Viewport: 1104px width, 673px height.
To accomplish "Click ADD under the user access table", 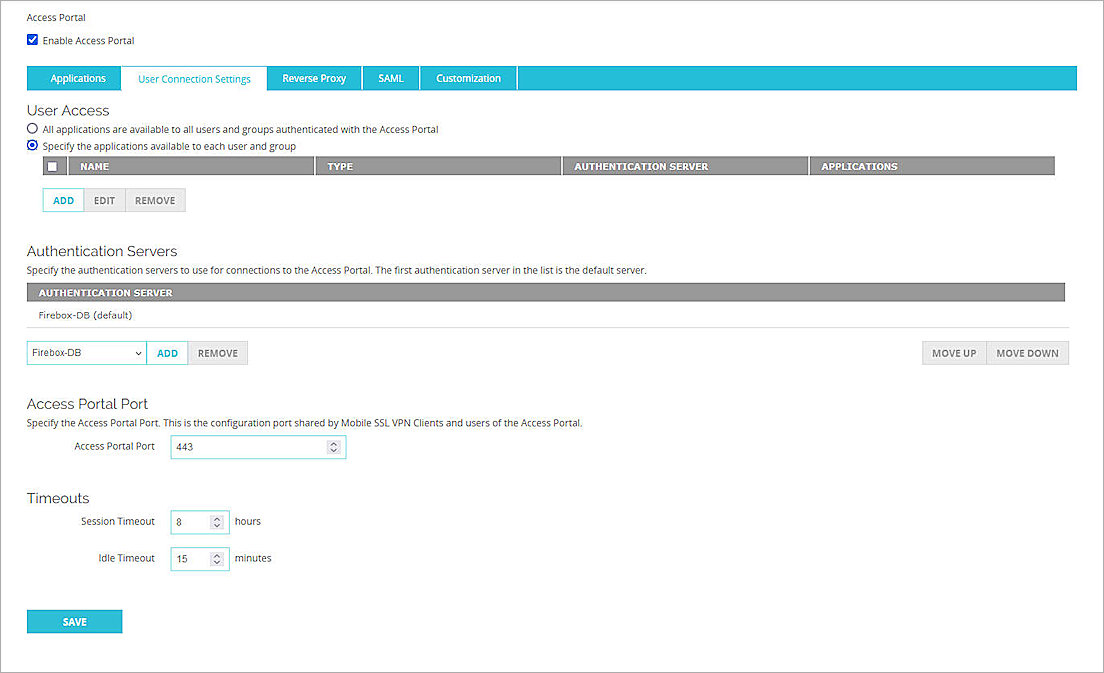I will point(63,200).
